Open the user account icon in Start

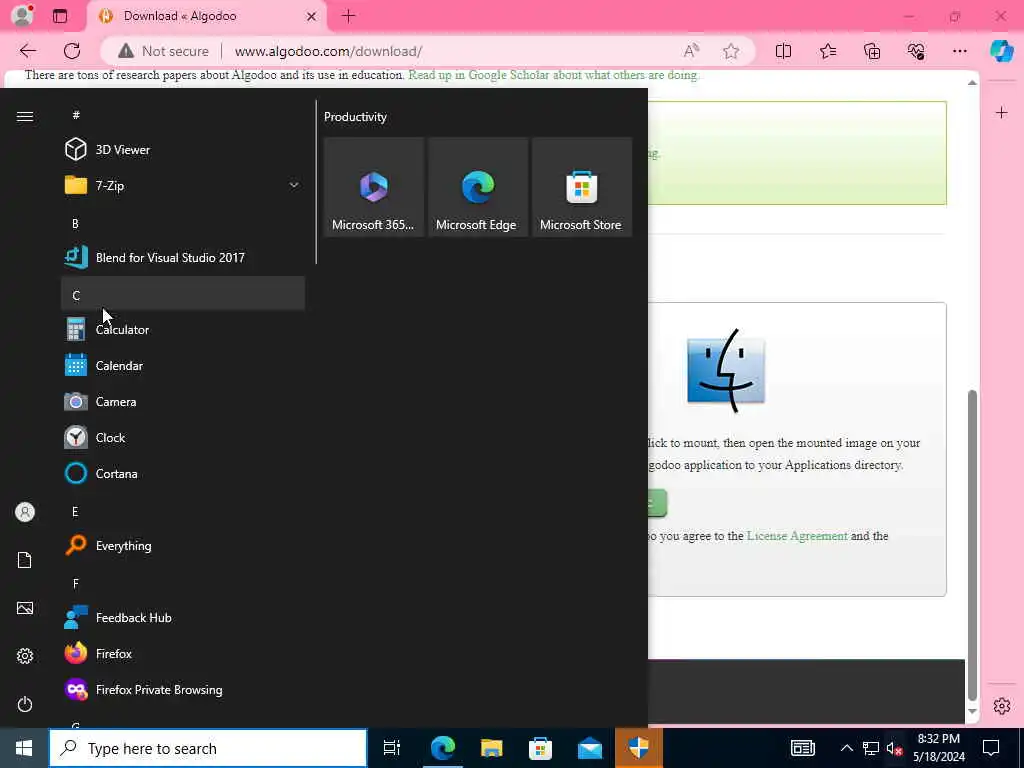tap(25, 512)
